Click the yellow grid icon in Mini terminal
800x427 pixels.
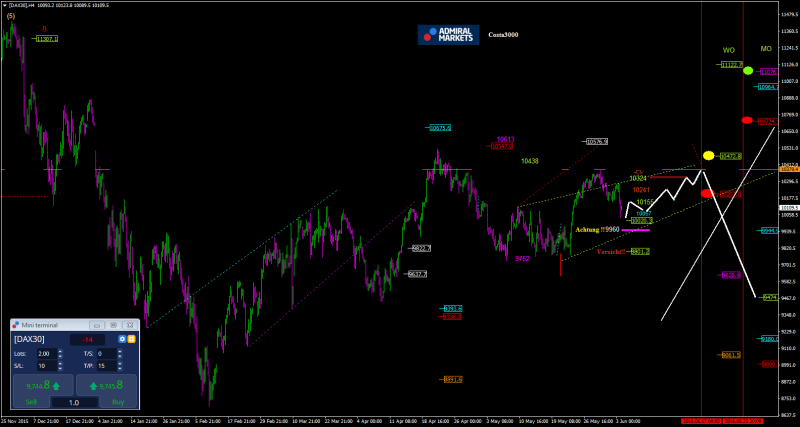[131, 339]
